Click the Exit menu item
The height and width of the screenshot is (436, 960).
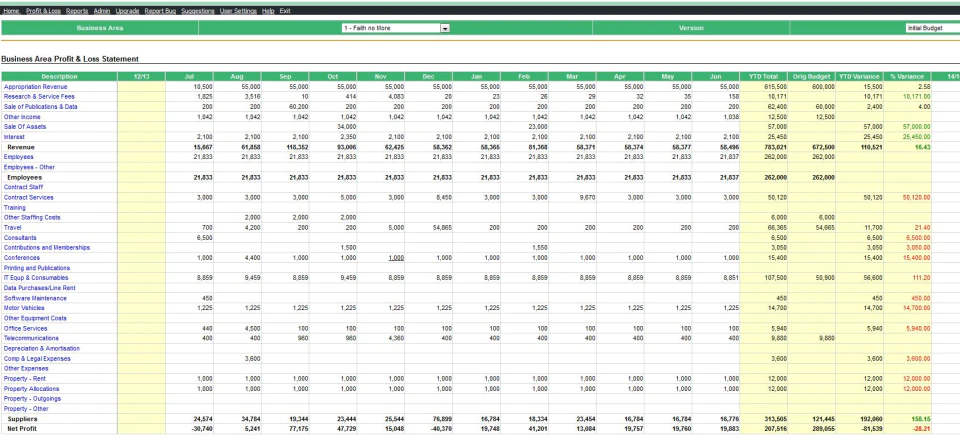point(285,11)
